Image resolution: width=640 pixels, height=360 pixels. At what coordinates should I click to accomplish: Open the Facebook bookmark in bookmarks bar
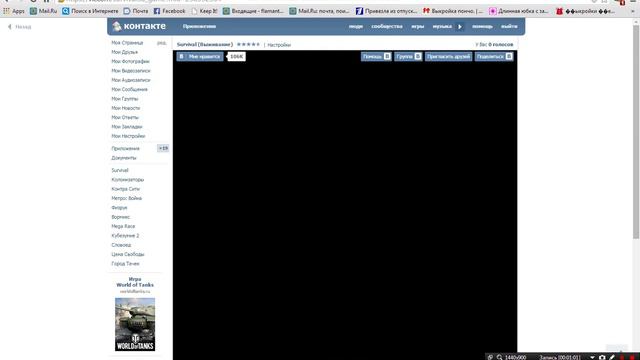pyautogui.click(x=169, y=11)
